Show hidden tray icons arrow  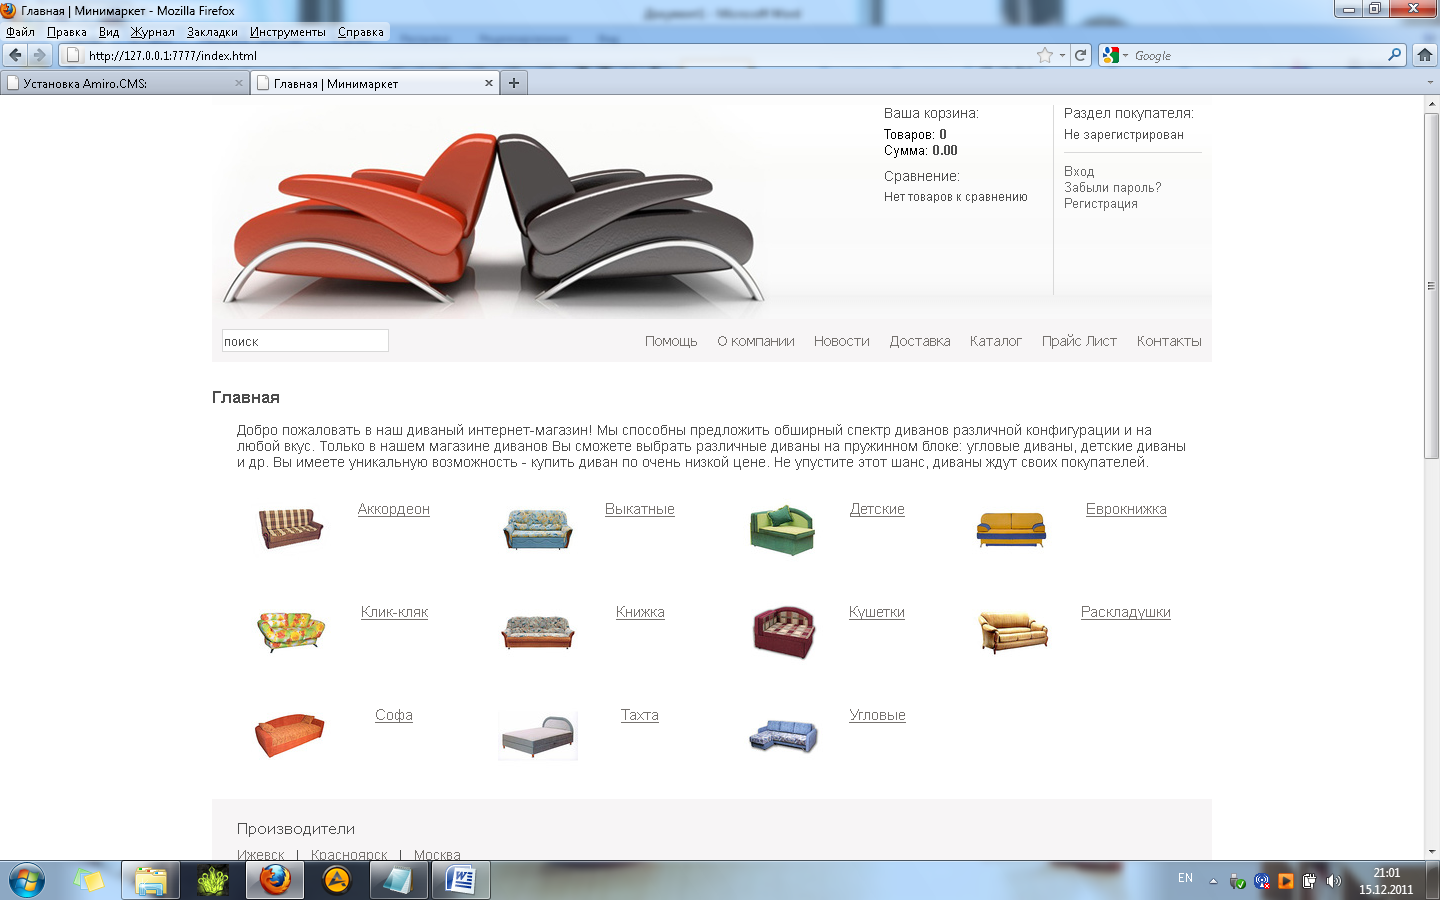pos(1213,881)
